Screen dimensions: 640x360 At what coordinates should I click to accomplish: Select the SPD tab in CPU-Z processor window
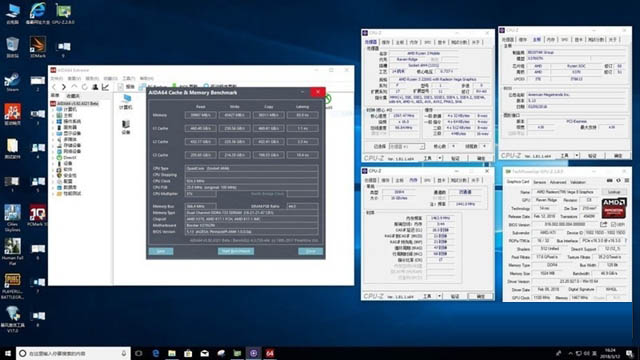(x=427, y=42)
